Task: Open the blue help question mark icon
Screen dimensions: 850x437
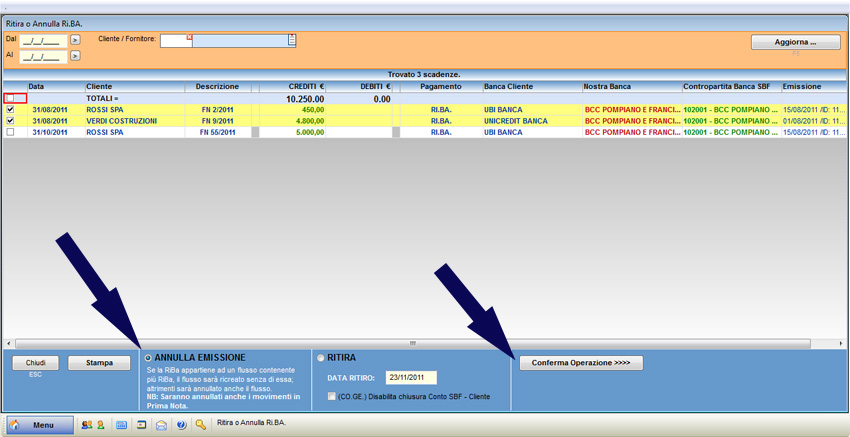Action: [181, 425]
